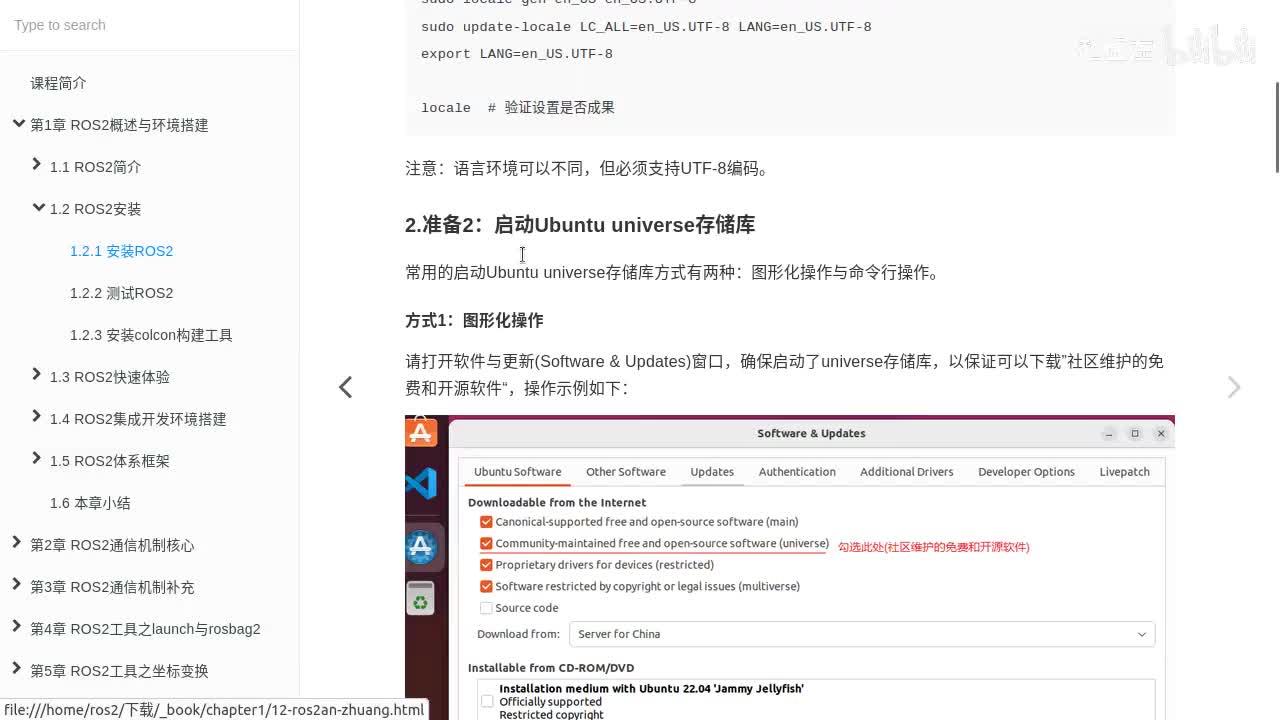Viewport: 1280px width, 720px height.
Task: Click maximize icon of Software & Updates
Action: [1135, 433]
